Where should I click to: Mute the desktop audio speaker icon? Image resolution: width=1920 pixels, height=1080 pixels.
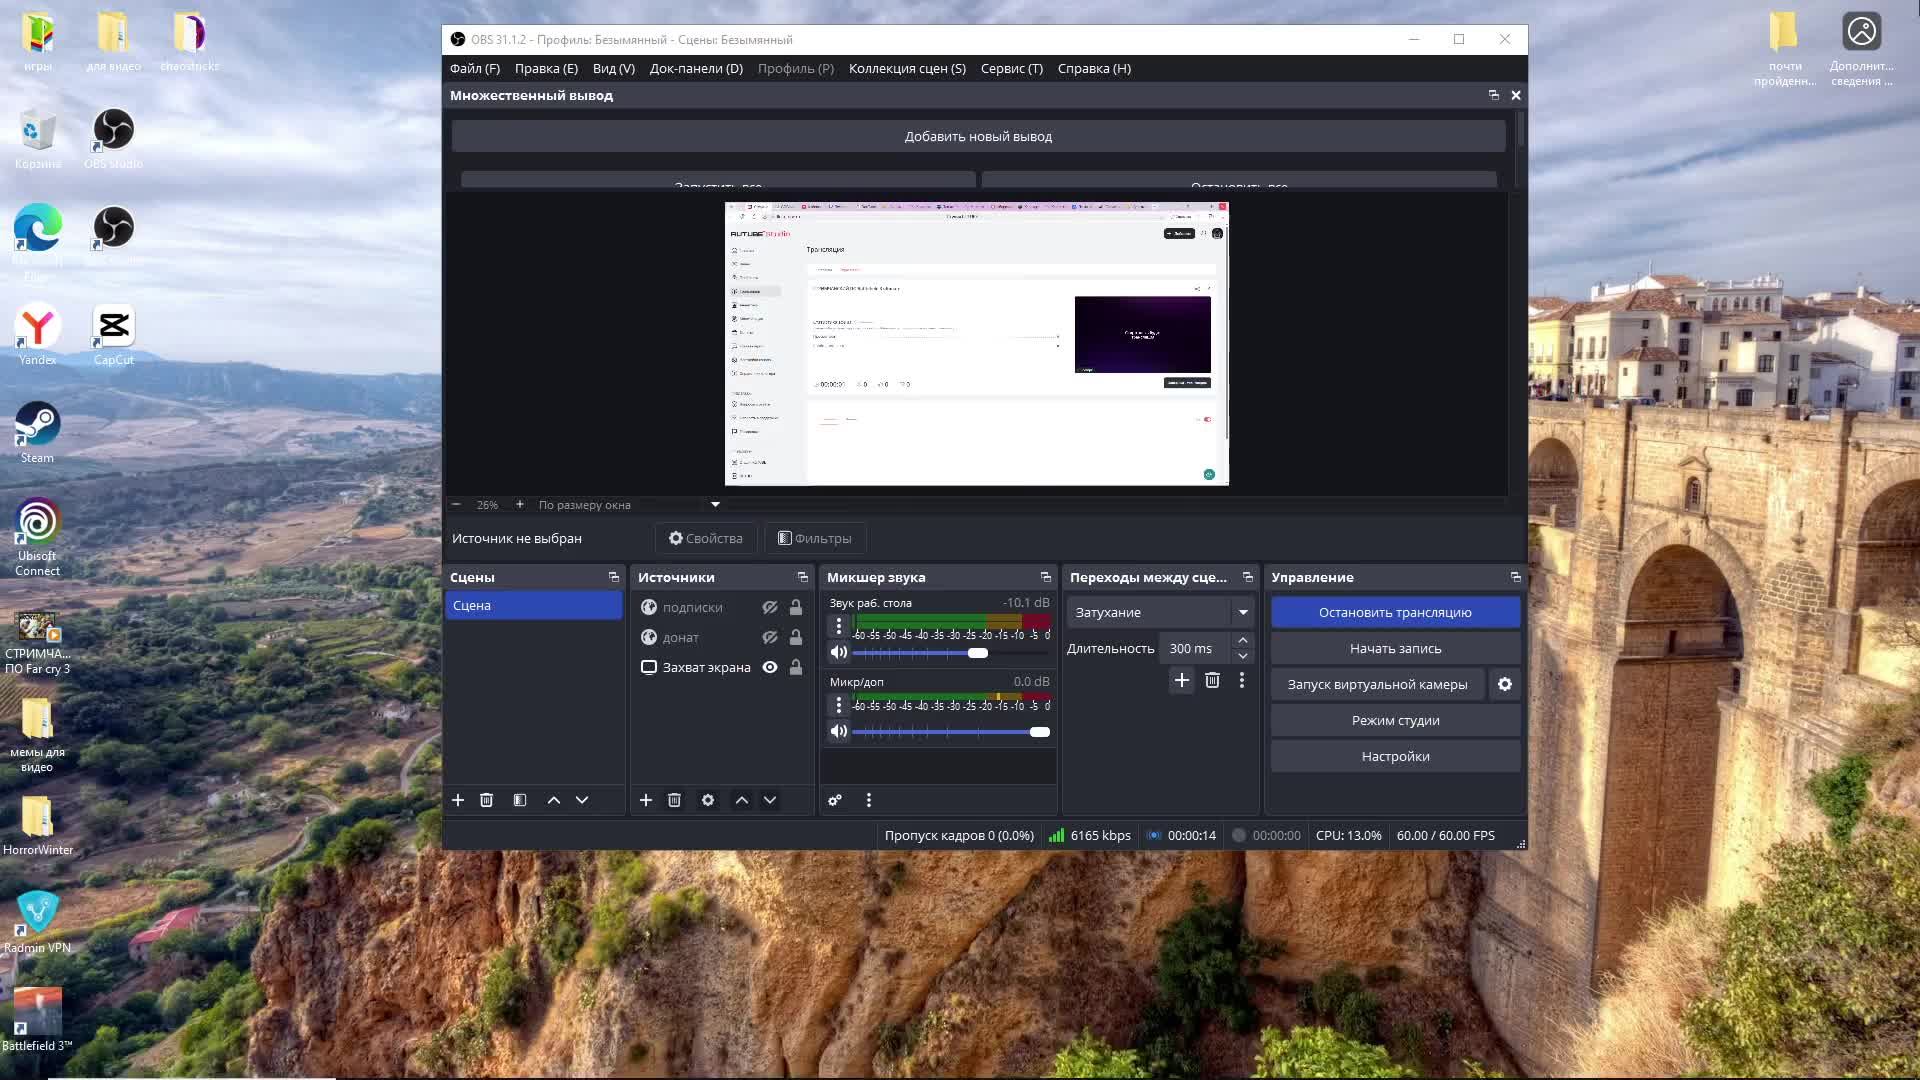coord(839,652)
